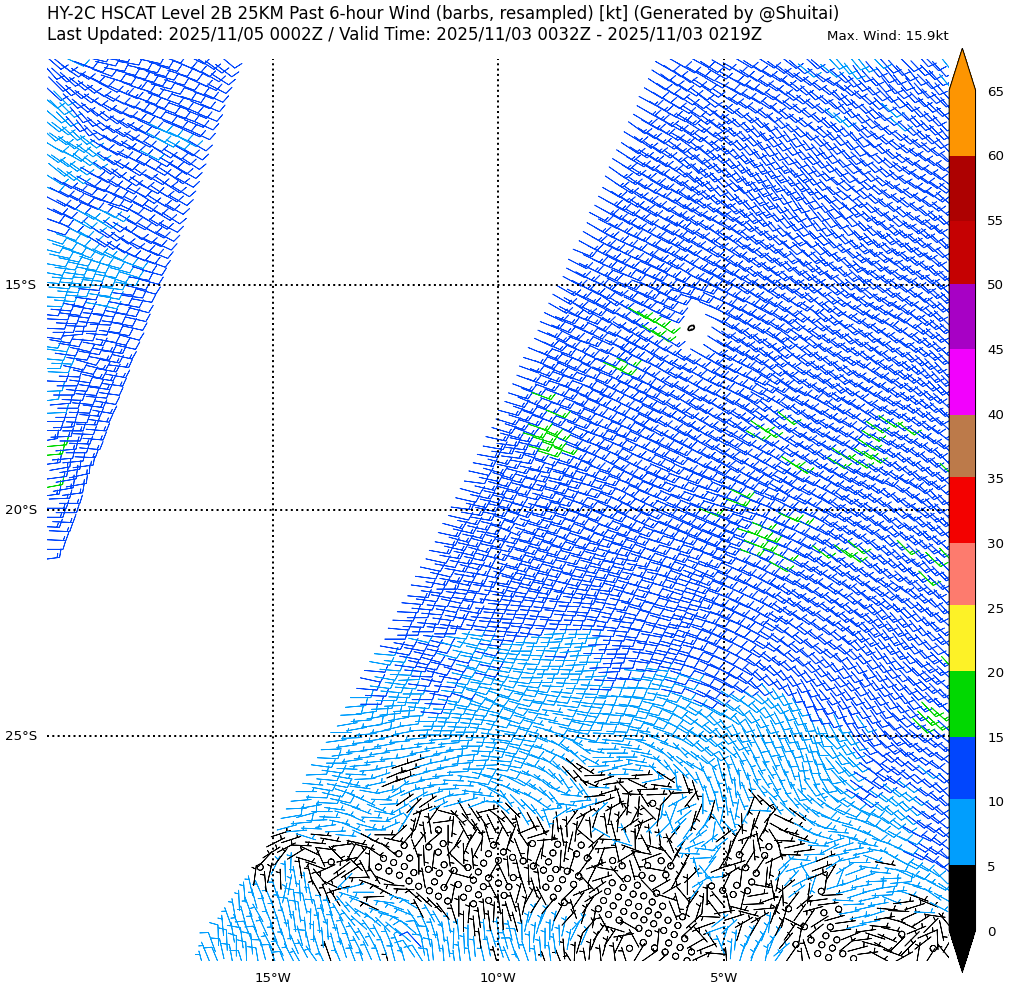Click the orange 60-65 kt colorbar segment
The width and height of the screenshot is (1009, 989).
(961, 123)
